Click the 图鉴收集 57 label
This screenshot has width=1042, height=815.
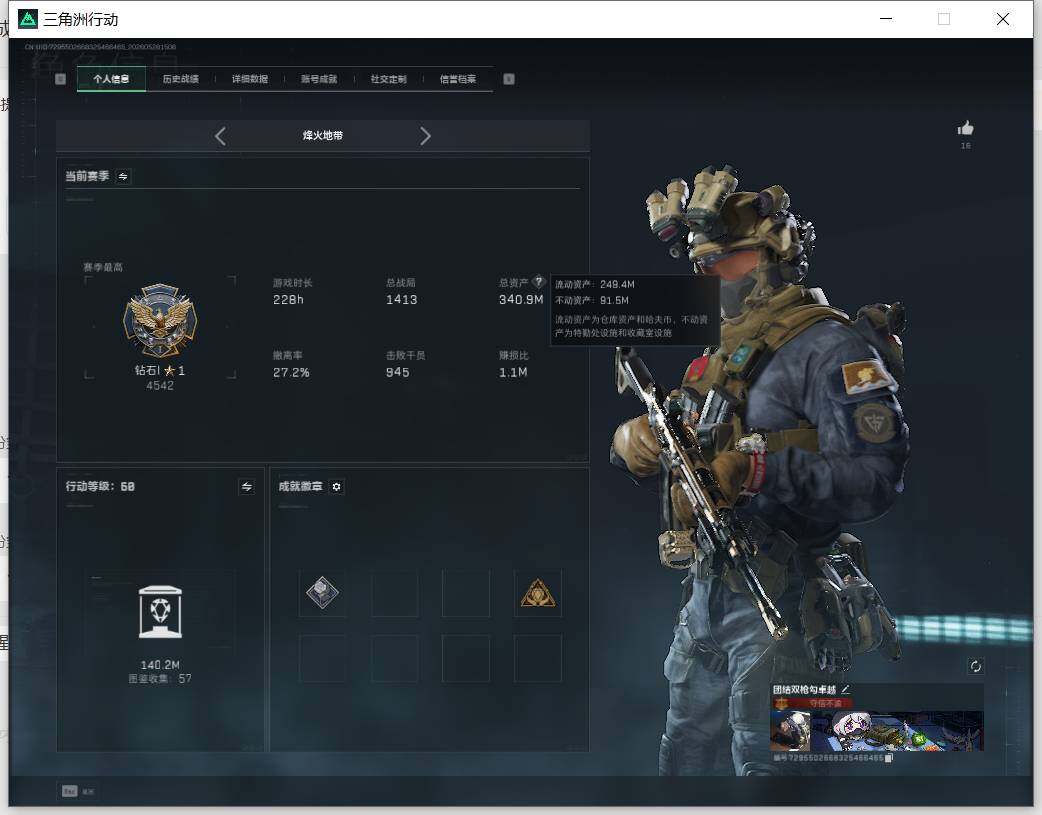pyautogui.click(x=160, y=679)
